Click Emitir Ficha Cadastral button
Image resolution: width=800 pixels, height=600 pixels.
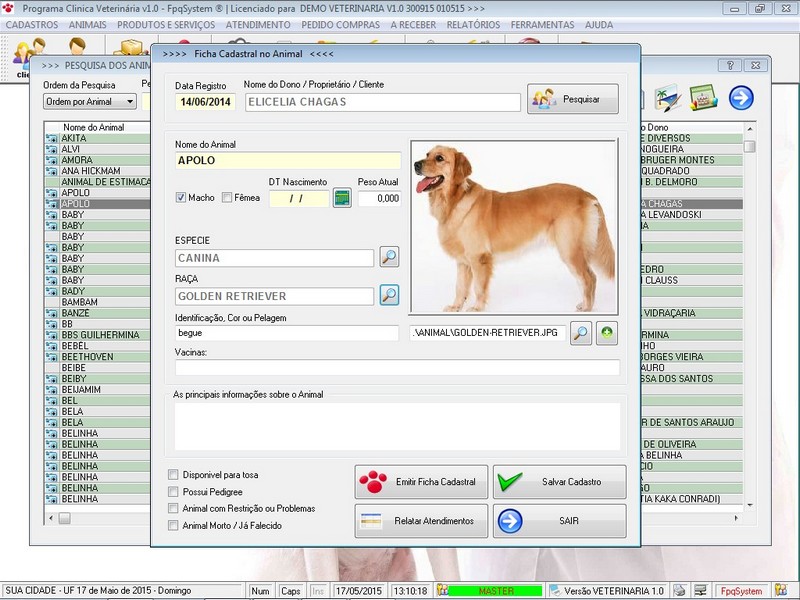tap(421, 482)
